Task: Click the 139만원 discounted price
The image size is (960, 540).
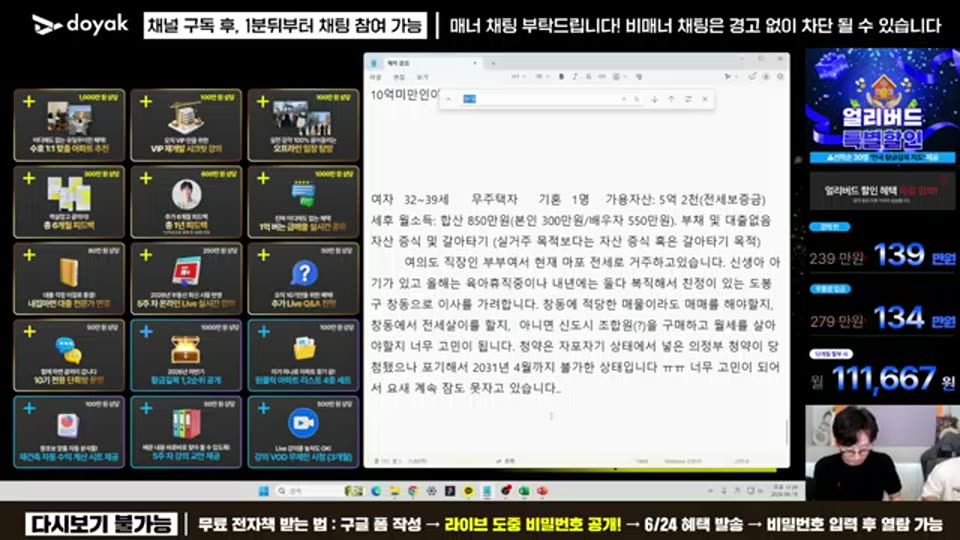Action: (x=914, y=255)
